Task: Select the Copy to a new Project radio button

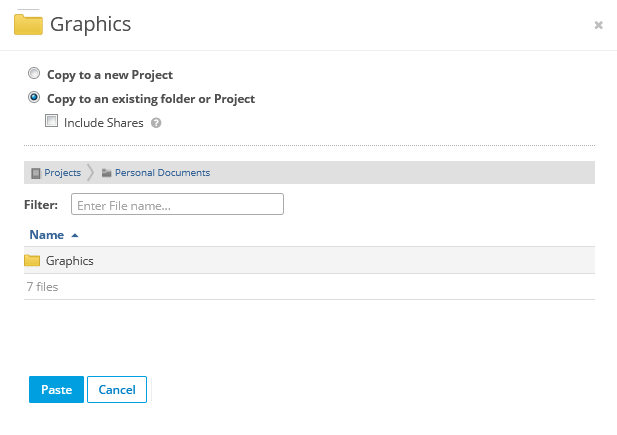Action: (35, 74)
